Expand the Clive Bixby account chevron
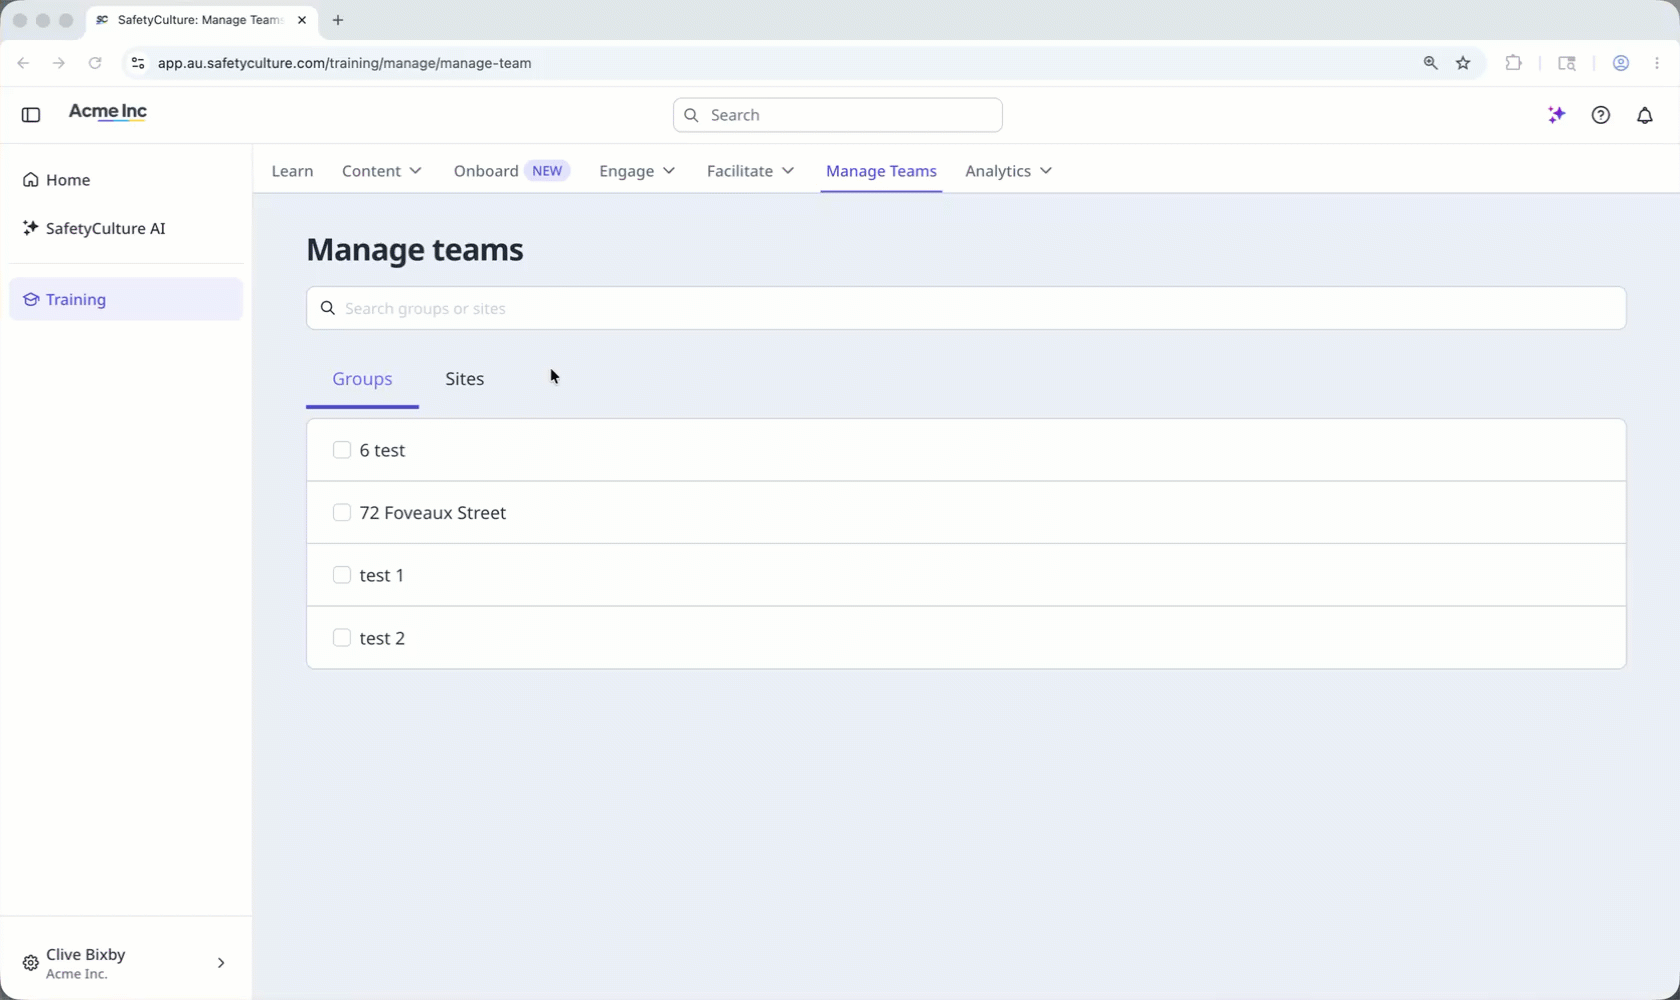Viewport: 1680px width, 1000px height. pyautogui.click(x=221, y=963)
